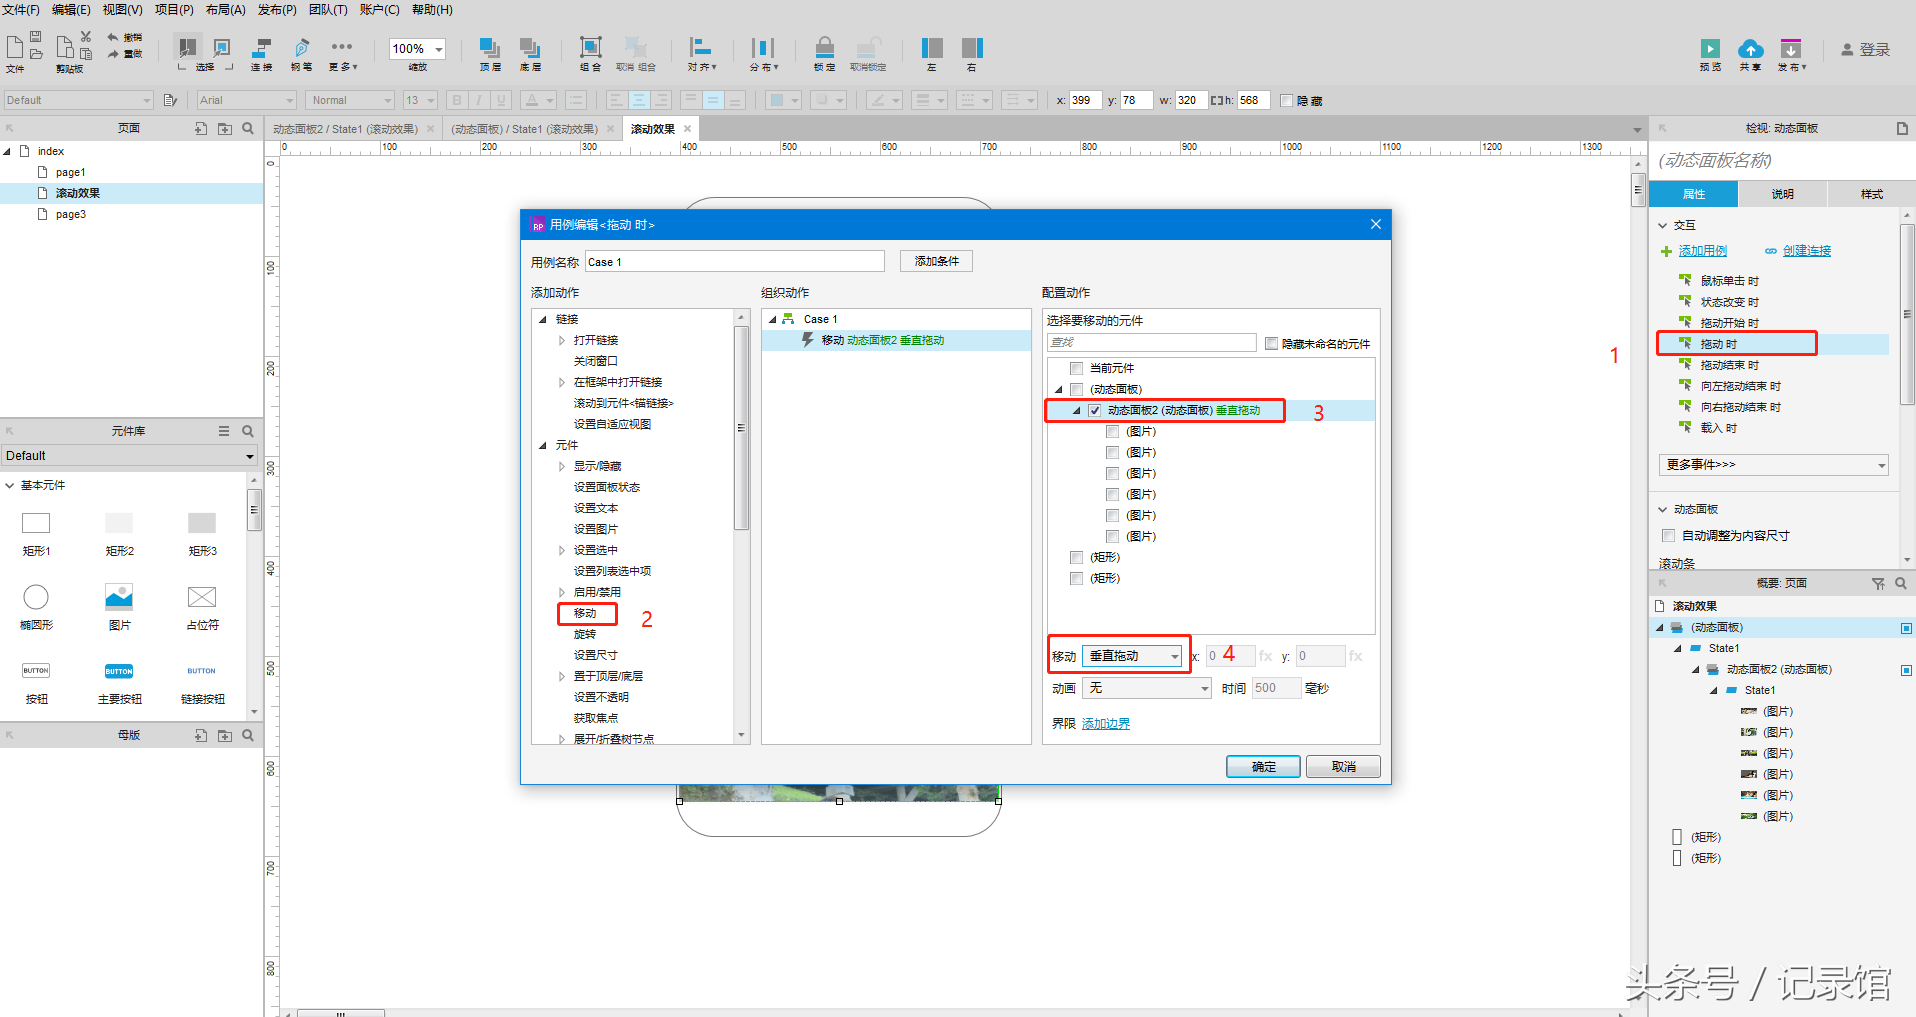Click the 添加条件 button
1916x1017 pixels.
click(x=936, y=261)
